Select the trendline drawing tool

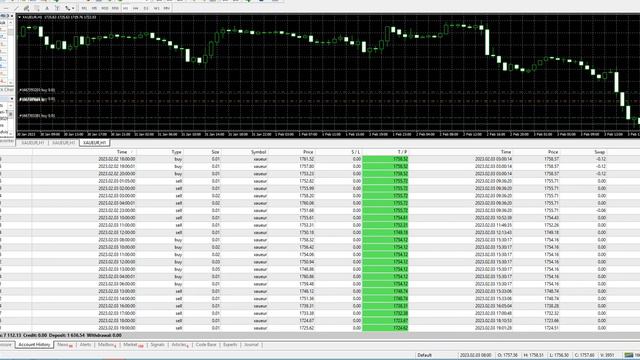pyautogui.click(x=16, y=8)
